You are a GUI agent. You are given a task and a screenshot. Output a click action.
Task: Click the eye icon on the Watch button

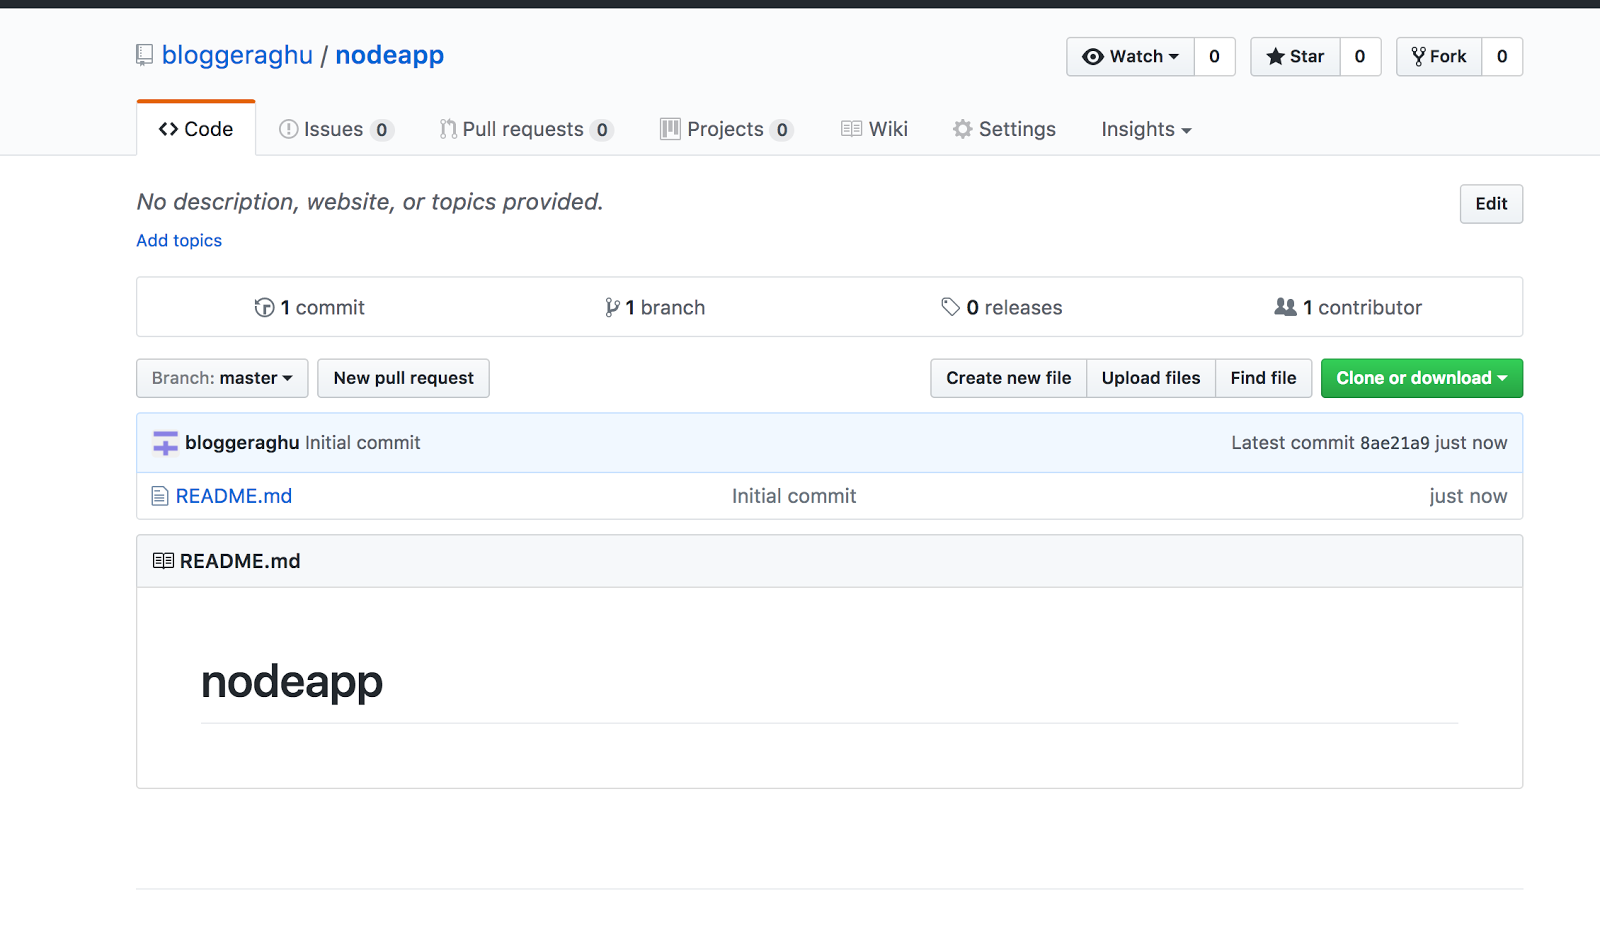(x=1092, y=57)
